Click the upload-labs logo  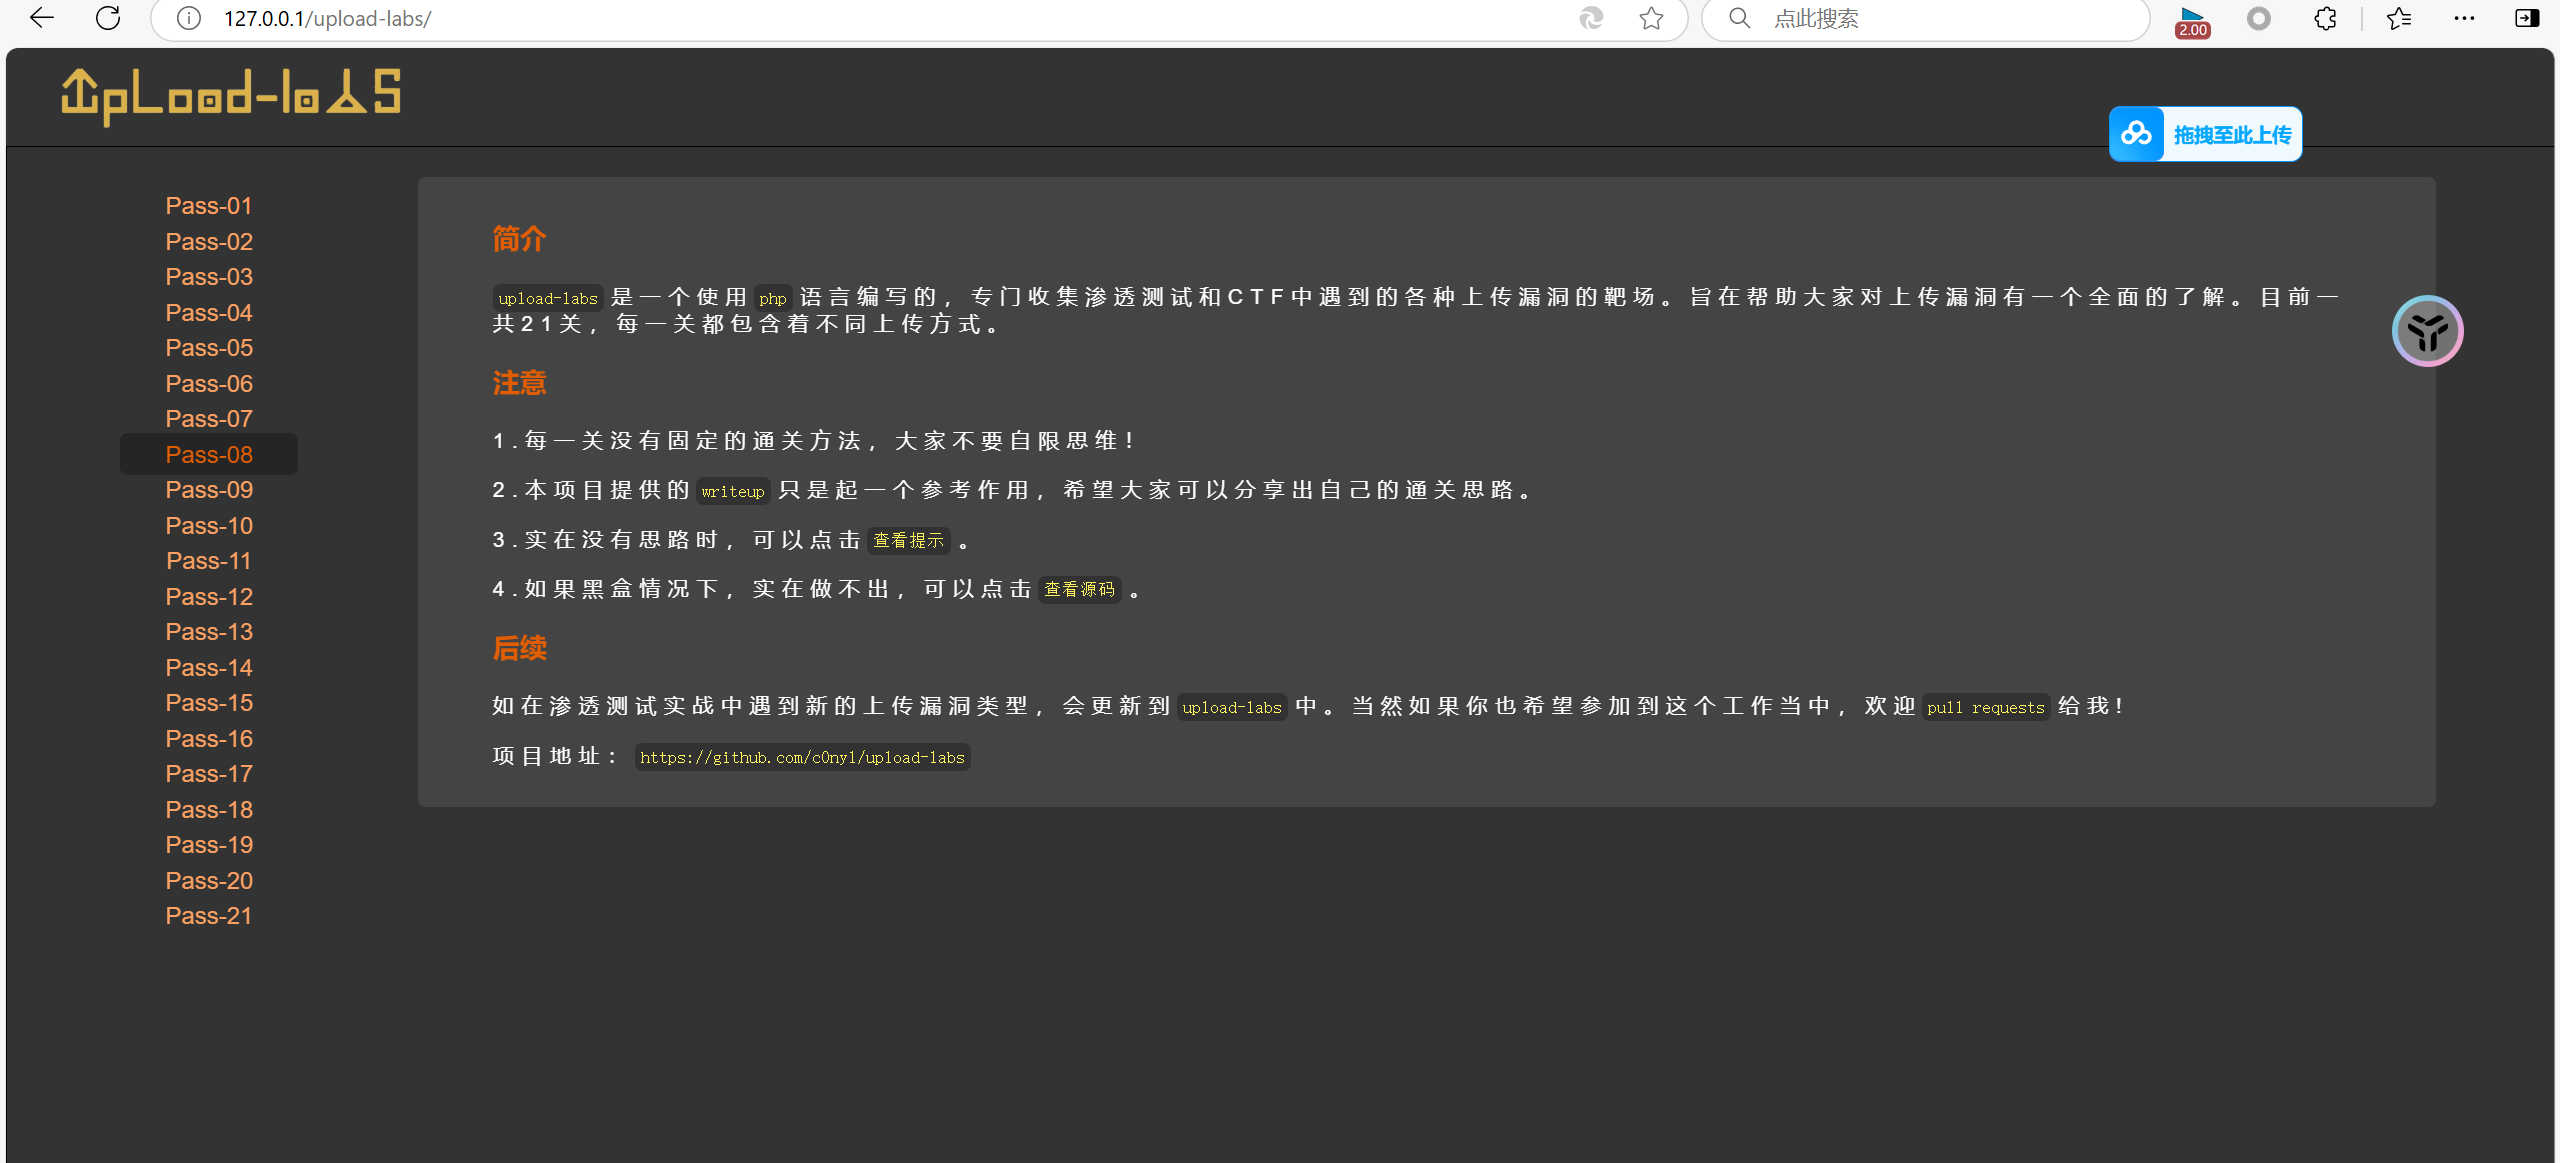click(231, 95)
